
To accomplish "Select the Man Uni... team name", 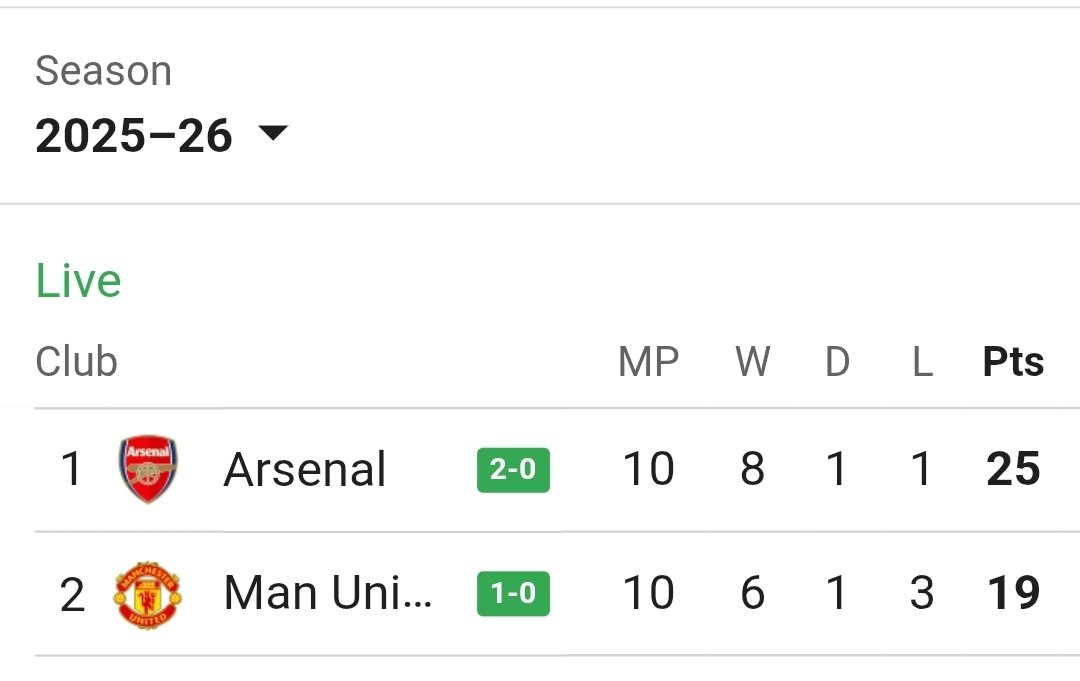I will (x=328, y=593).
